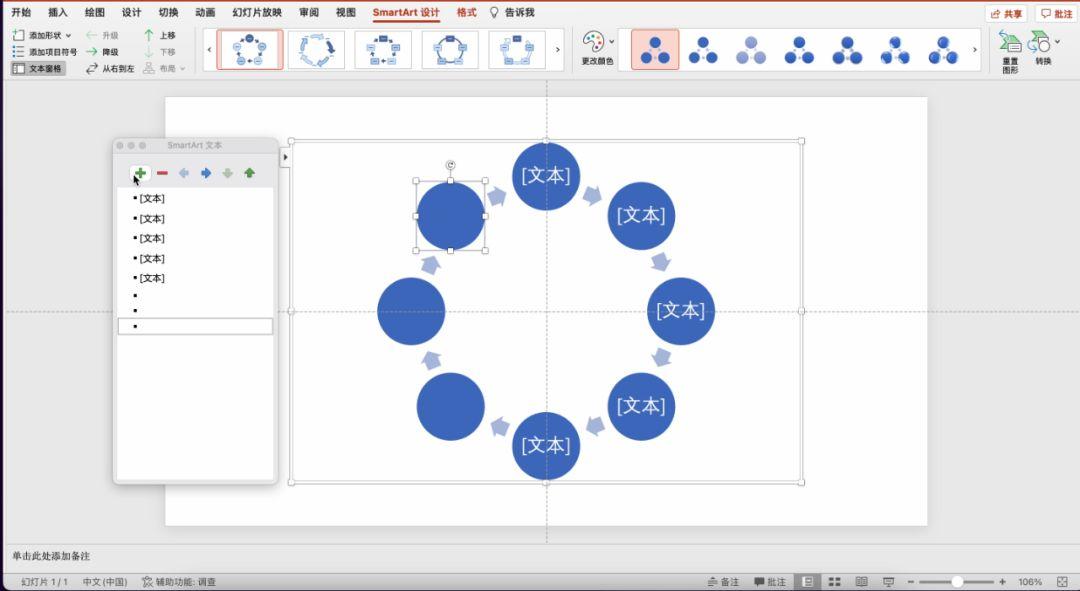Select the first highlighted SmartArt style

pos(655,50)
